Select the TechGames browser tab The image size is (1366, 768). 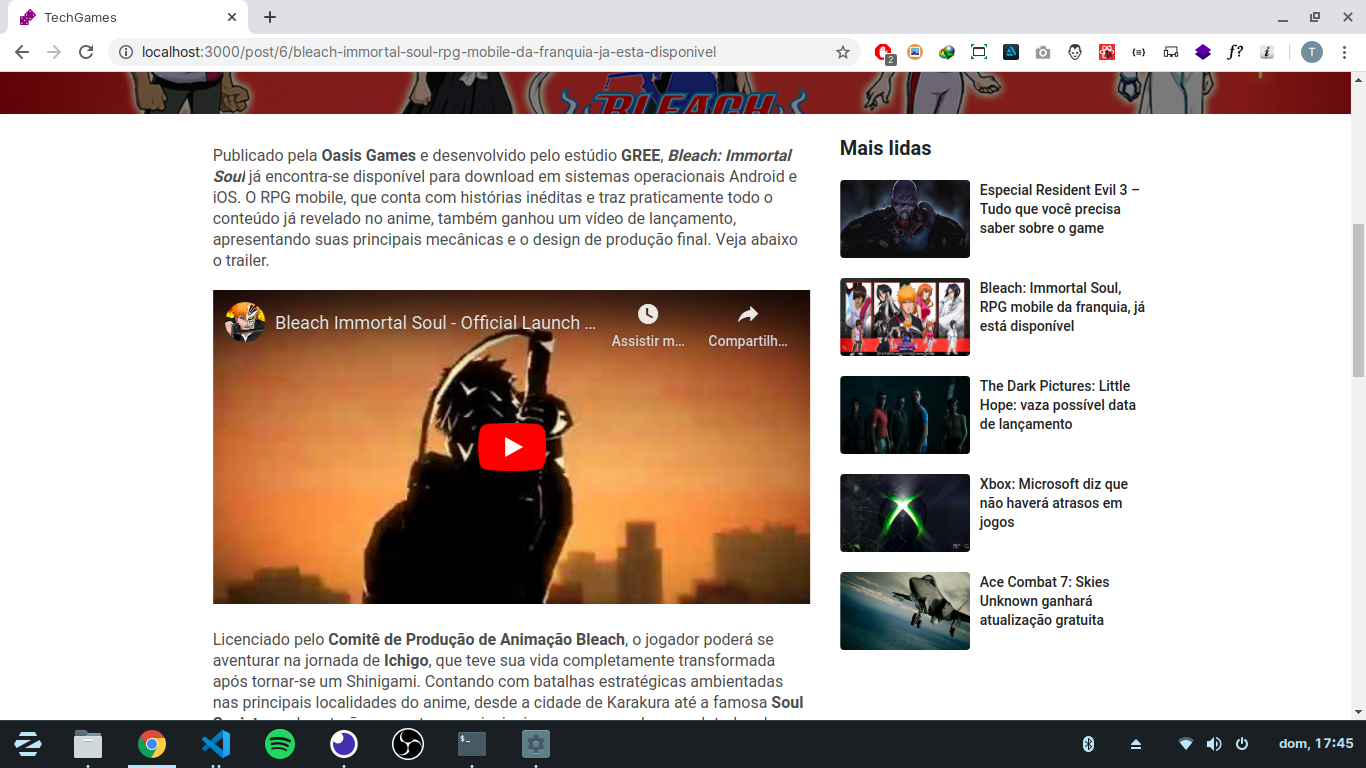127,17
